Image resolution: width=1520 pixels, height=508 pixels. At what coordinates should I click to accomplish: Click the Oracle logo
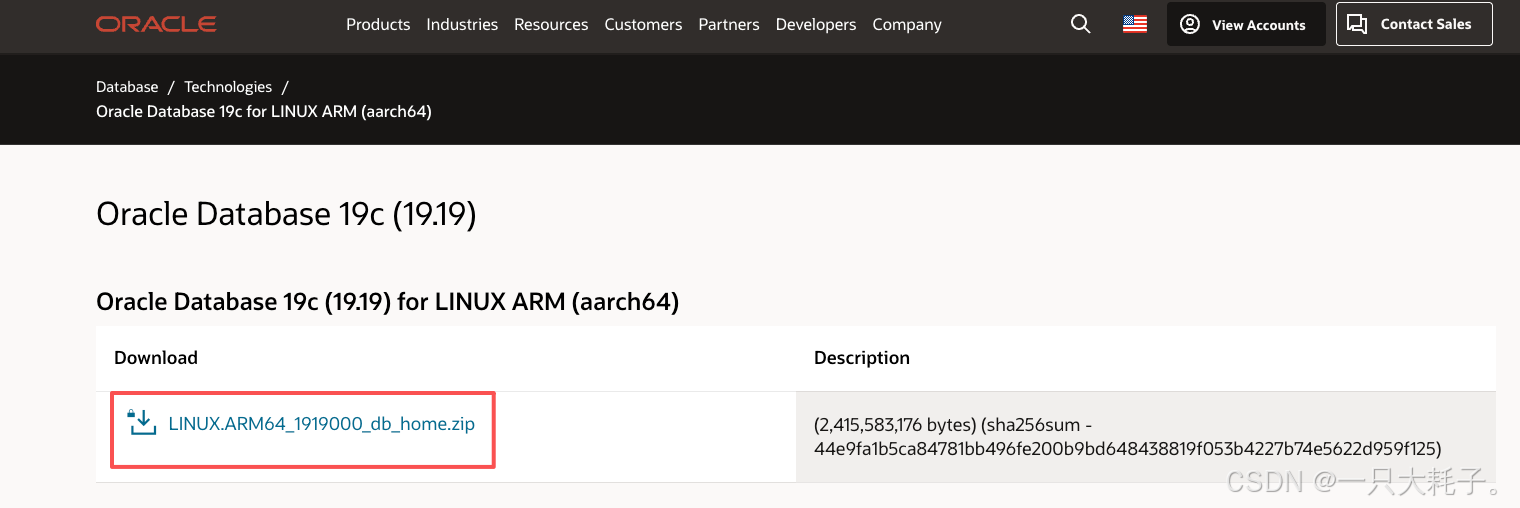(x=156, y=24)
